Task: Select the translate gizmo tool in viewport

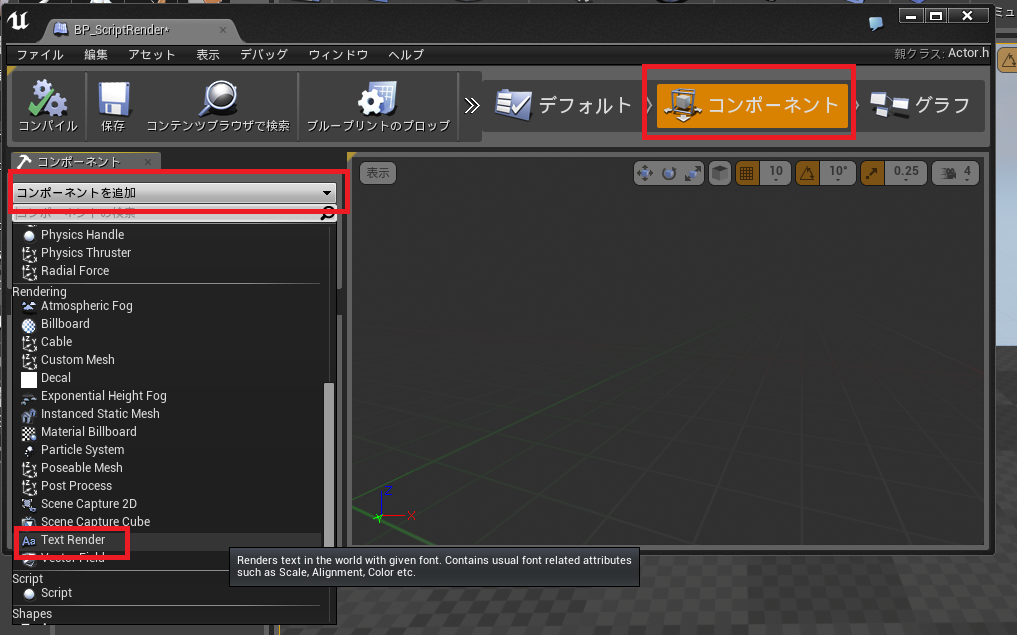Action: point(645,173)
